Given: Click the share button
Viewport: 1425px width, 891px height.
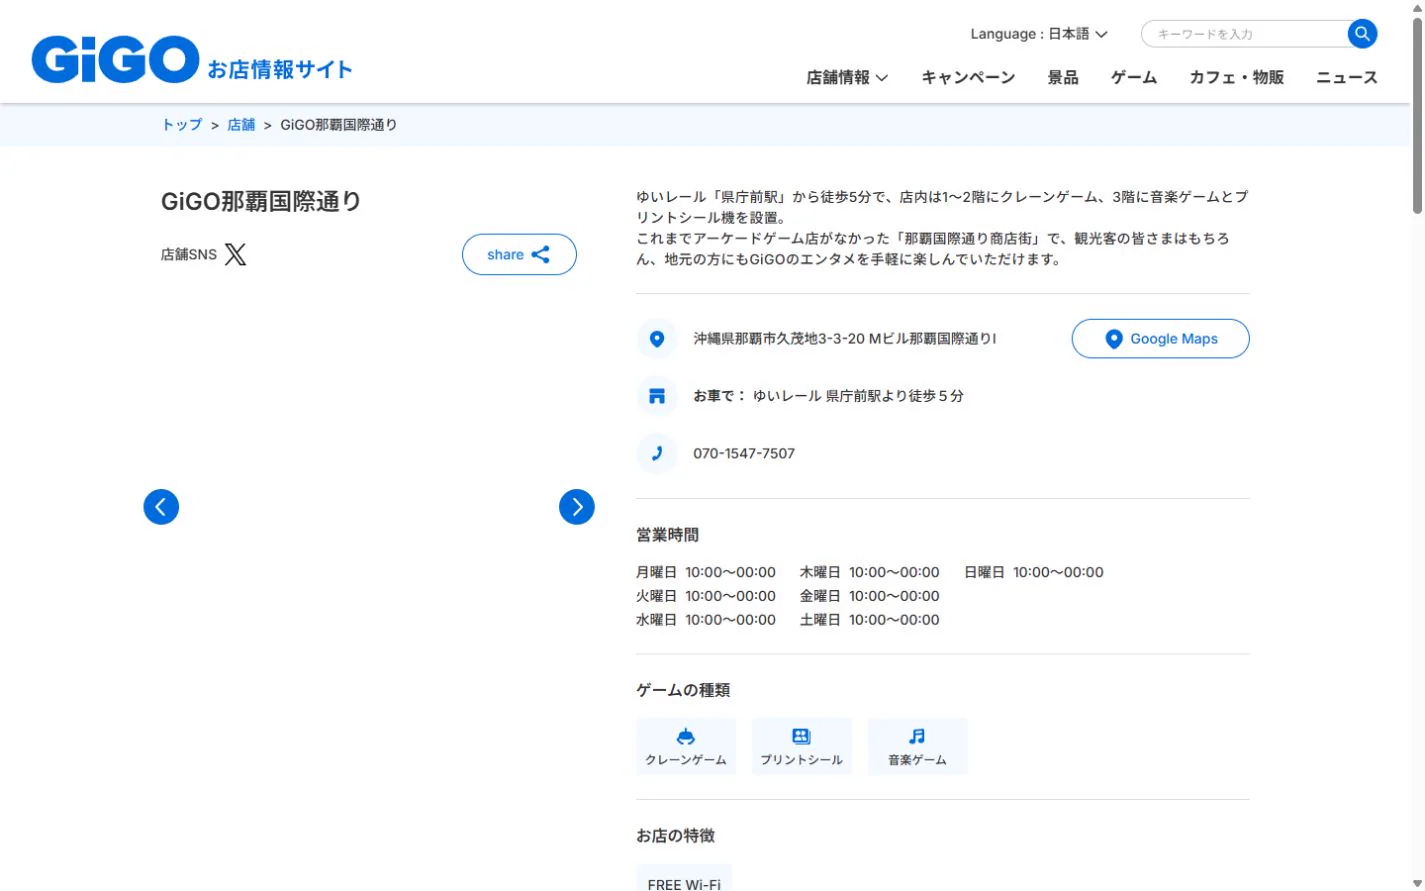Looking at the screenshot, I should tap(519, 254).
